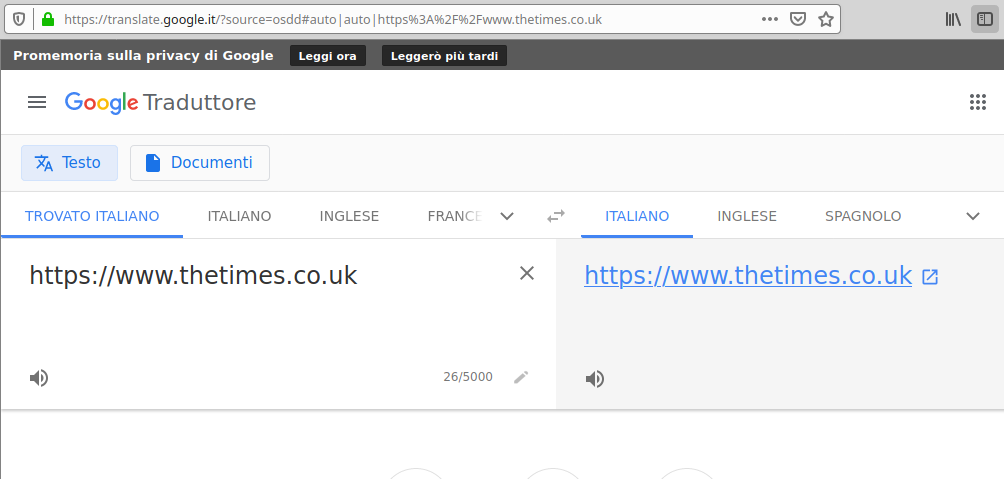This screenshot has width=1004, height=479.
Task: Select INGLESE as source language
Action: (349, 216)
